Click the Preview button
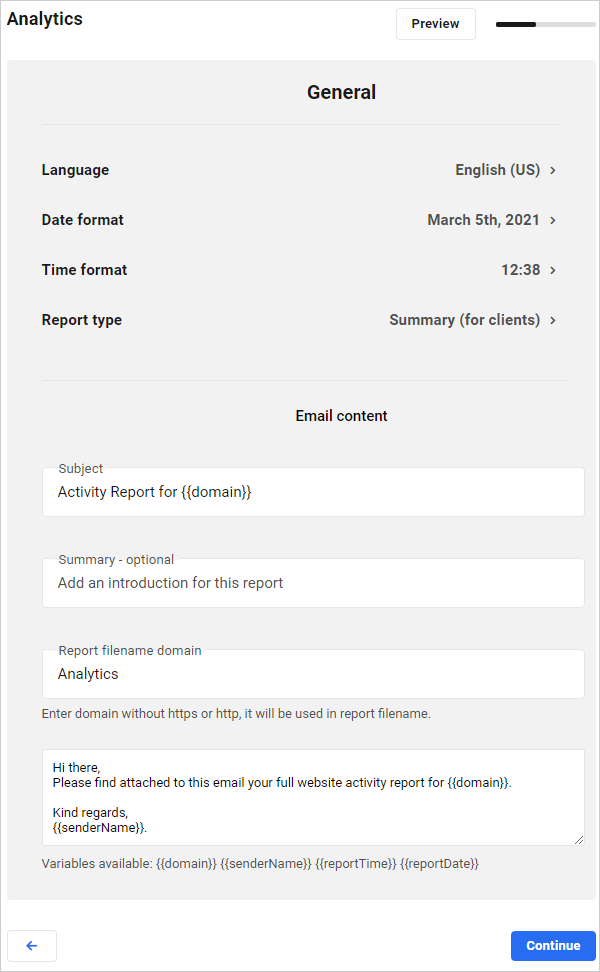The image size is (600, 972). click(435, 23)
